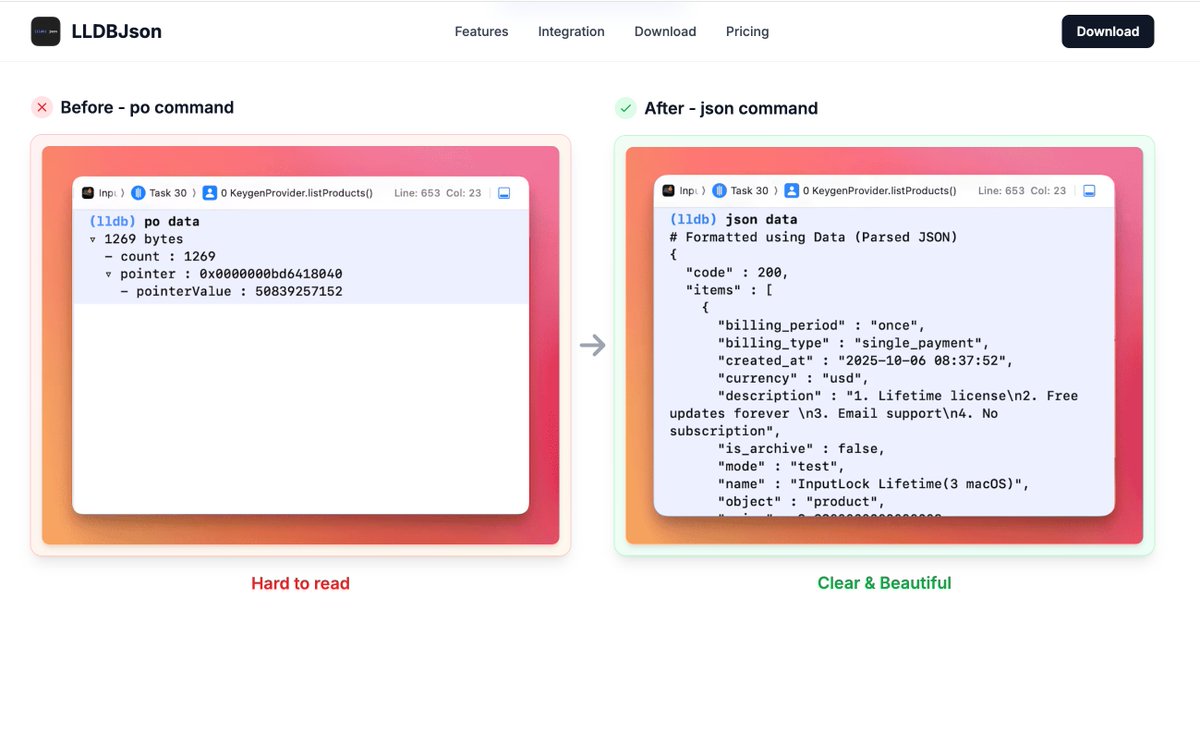Click the '"description"' line in JSON output
1200x745 pixels.
coord(874,413)
